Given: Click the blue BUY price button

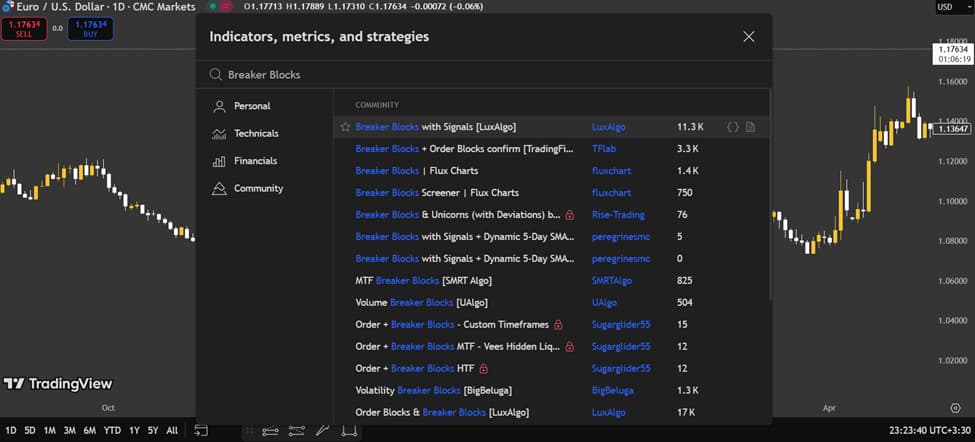Looking at the screenshot, I should 90,29.
